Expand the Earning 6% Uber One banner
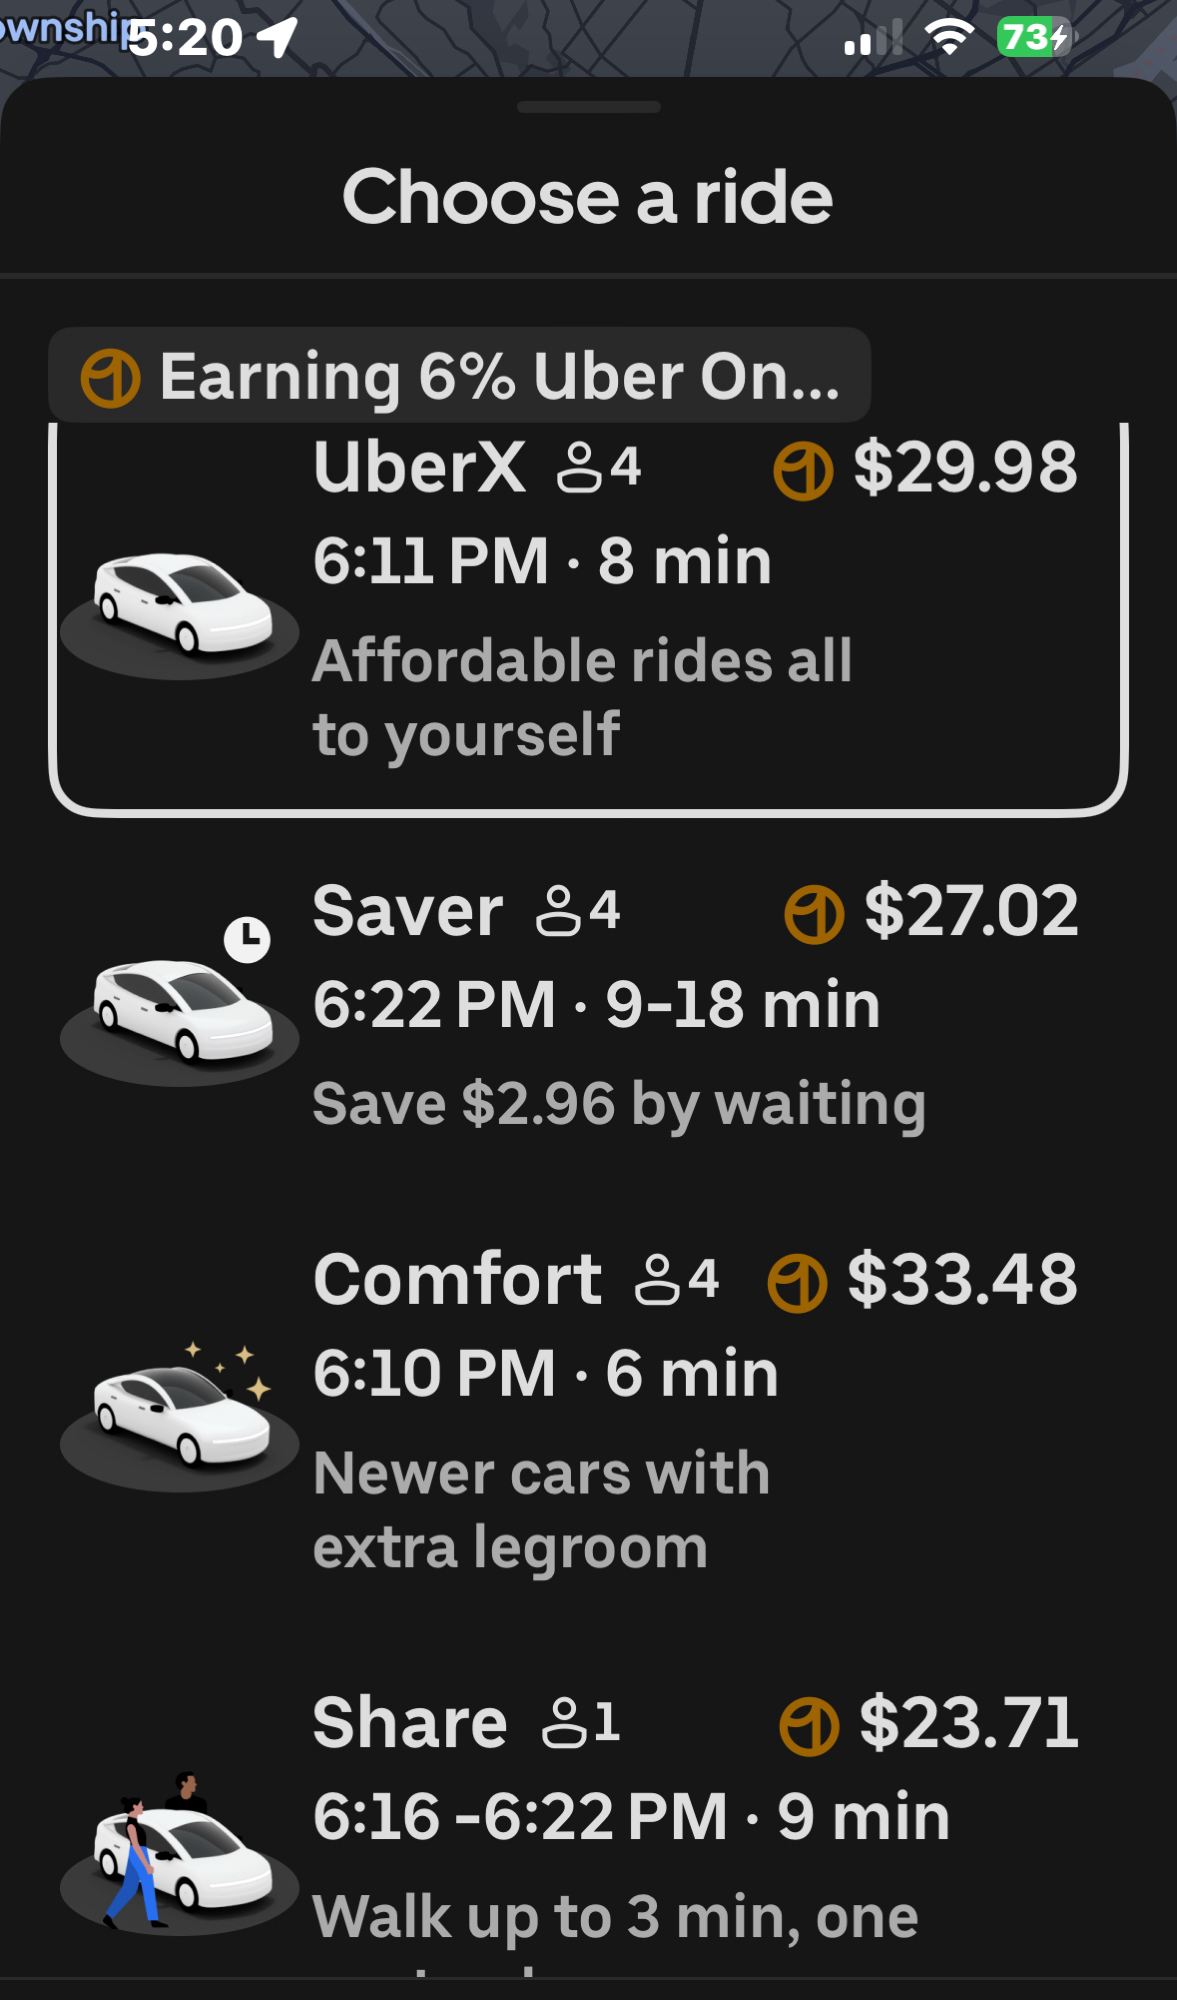Image resolution: width=1177 pixels, height=2000 pixels. (x=460, y=376)
